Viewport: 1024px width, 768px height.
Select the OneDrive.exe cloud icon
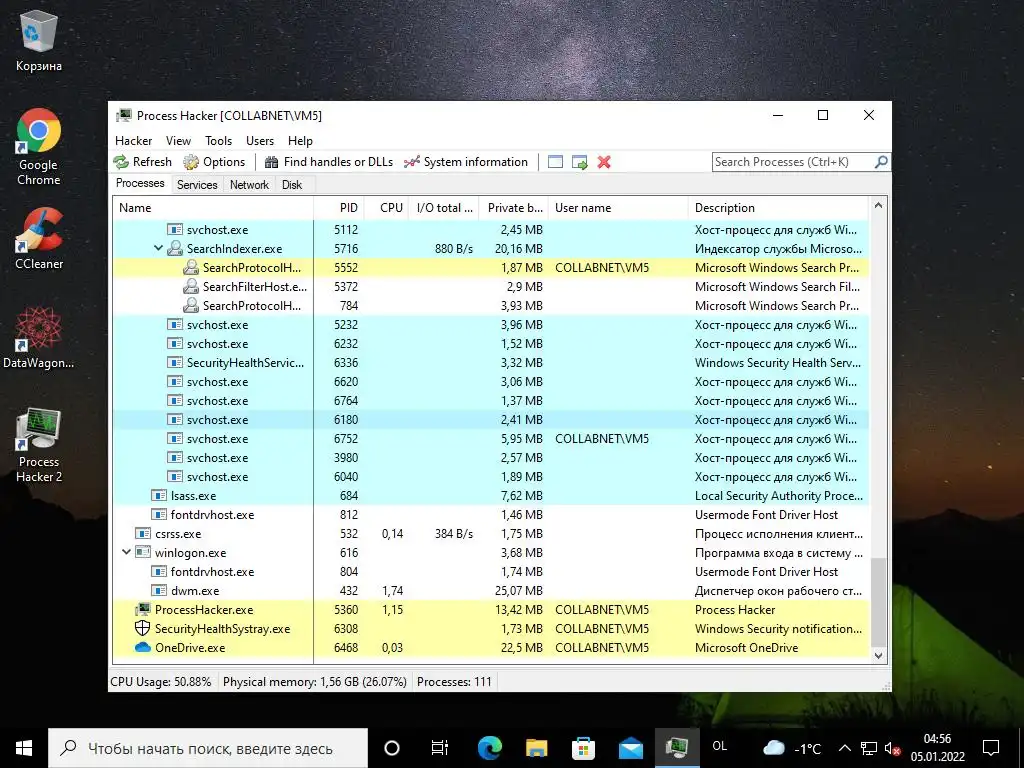(142, 647)
